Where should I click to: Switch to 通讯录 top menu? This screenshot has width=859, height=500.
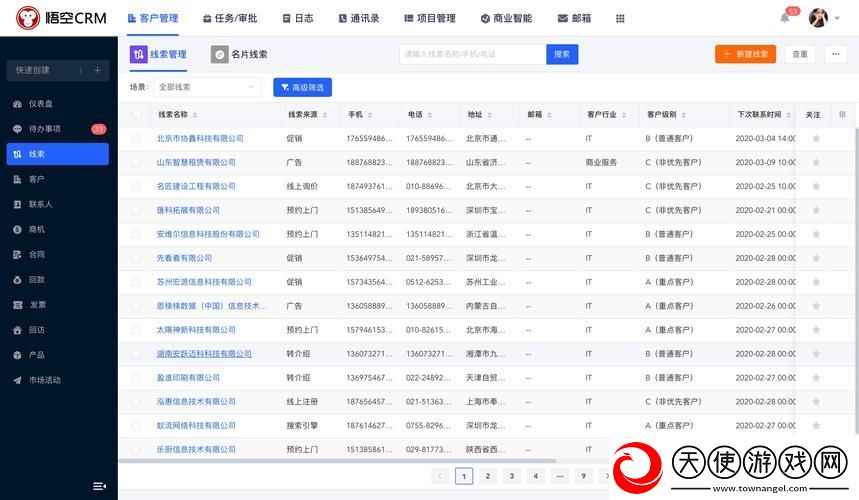(359, 18)
